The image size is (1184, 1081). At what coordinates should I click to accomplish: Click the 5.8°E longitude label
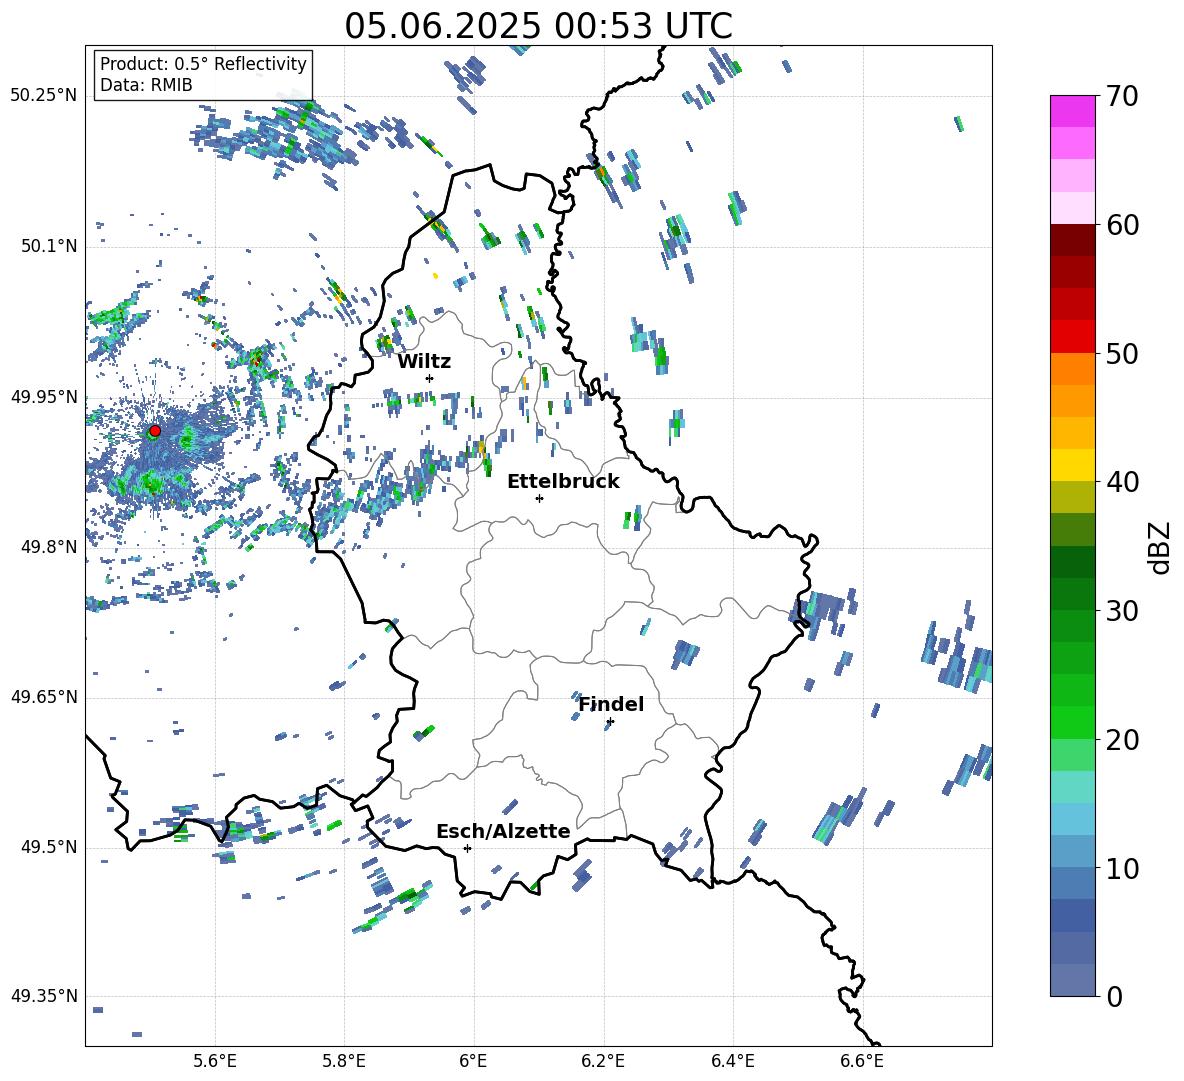(344, 1061)
